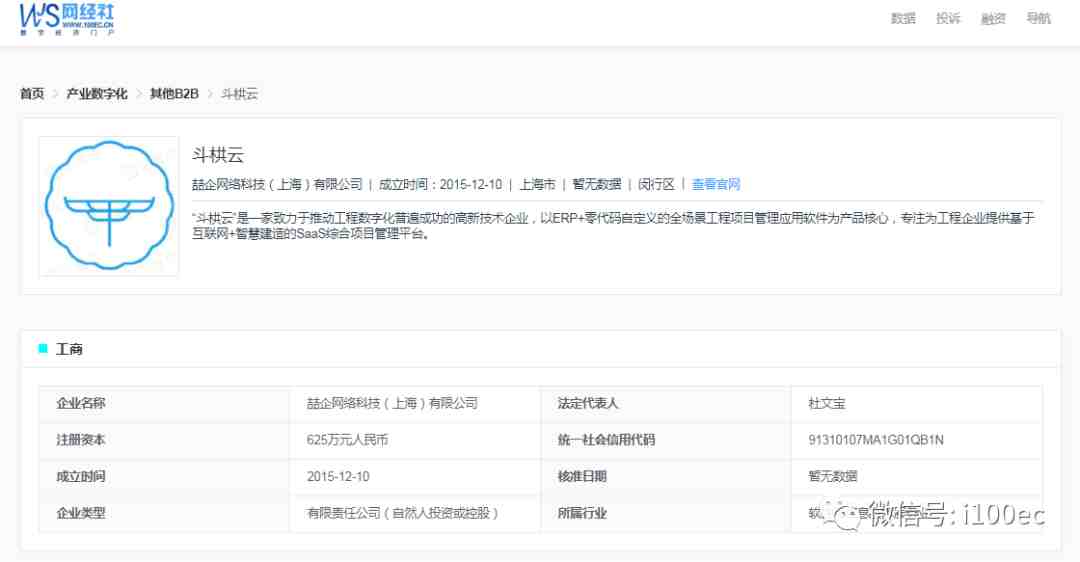Select 625万元人民币 value cell
The height and width of the screenshot is (562, 1080).
(415, 440)
